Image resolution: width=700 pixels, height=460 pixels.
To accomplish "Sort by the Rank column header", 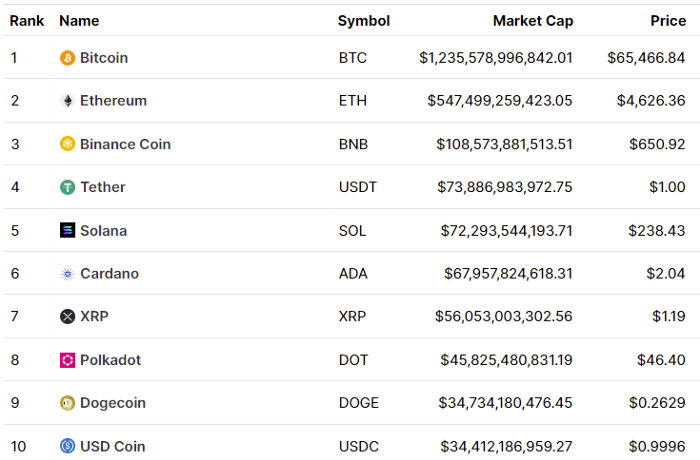I will (27, 21).
